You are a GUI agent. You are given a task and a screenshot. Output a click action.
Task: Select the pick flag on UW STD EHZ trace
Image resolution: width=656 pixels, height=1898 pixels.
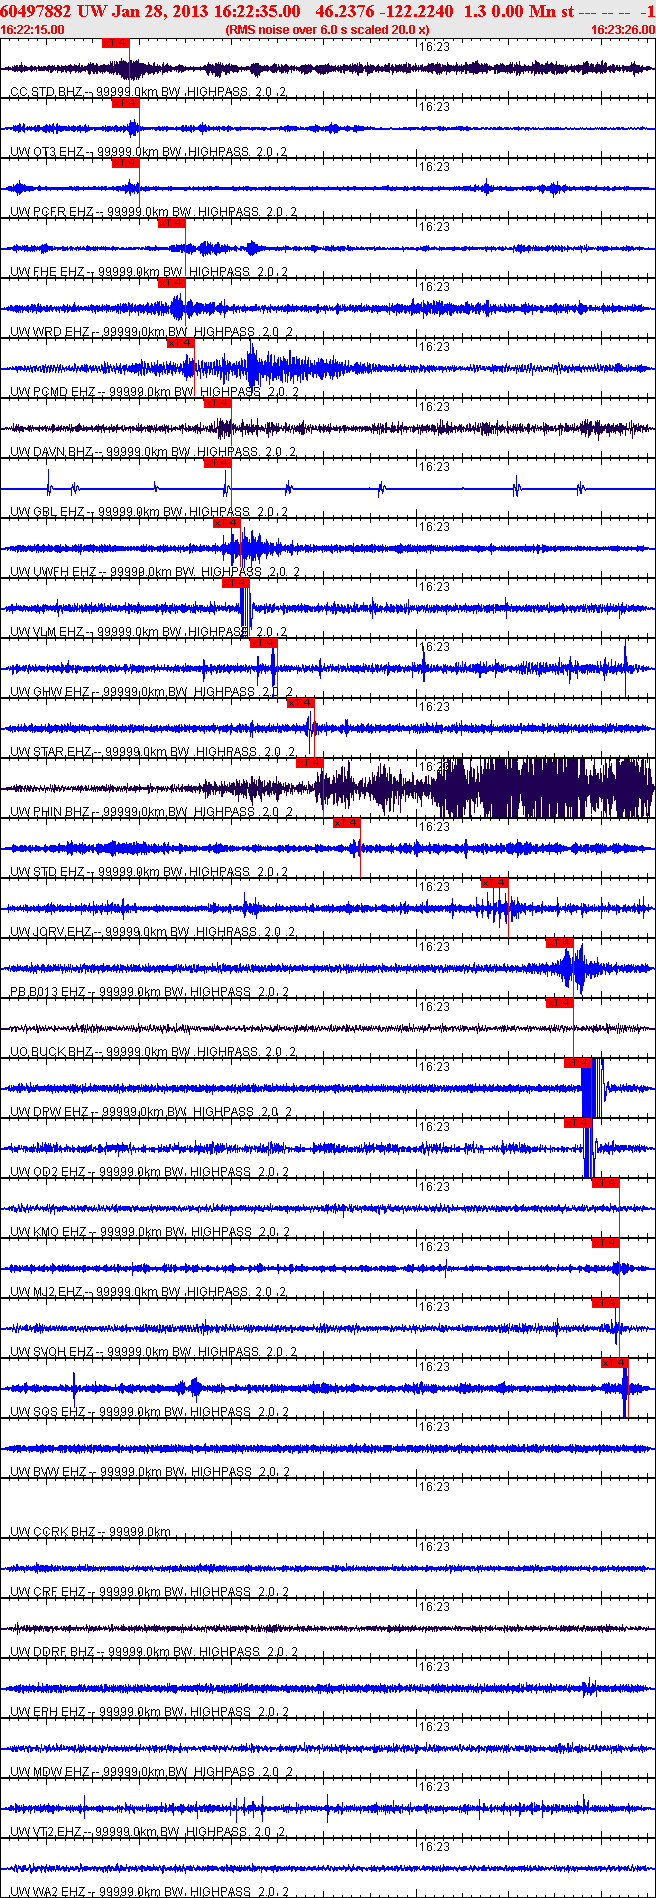pyautogui.click(x=346, y=823)
